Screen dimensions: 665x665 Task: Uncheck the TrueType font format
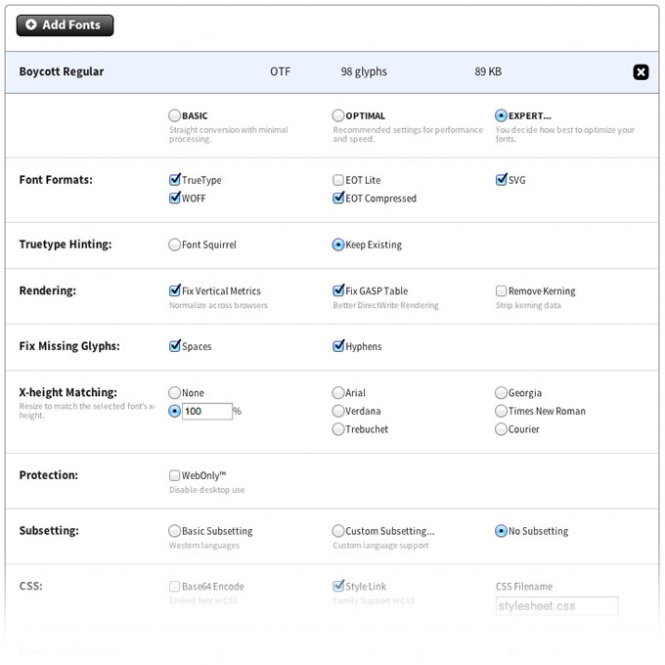point(174,180)
